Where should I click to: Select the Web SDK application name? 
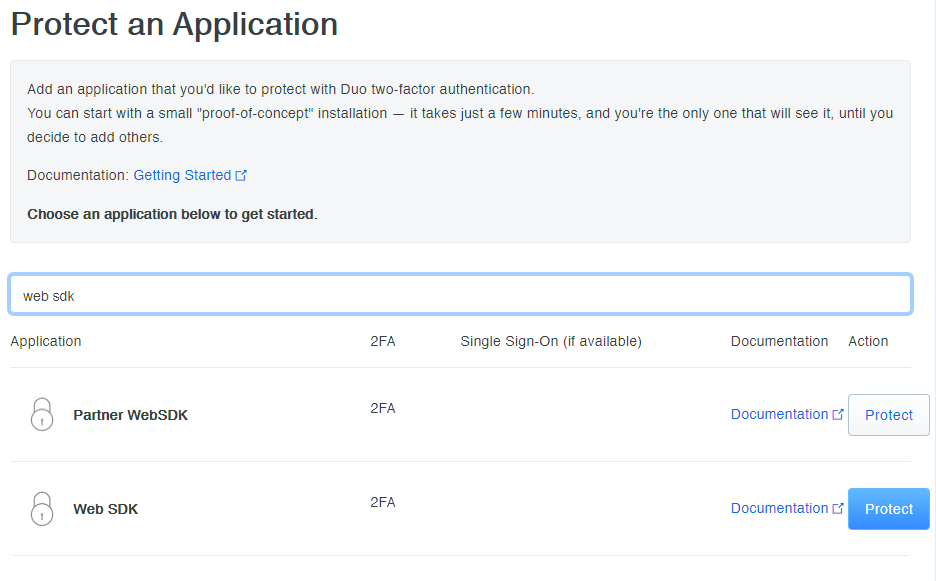[x=106, y=509]
